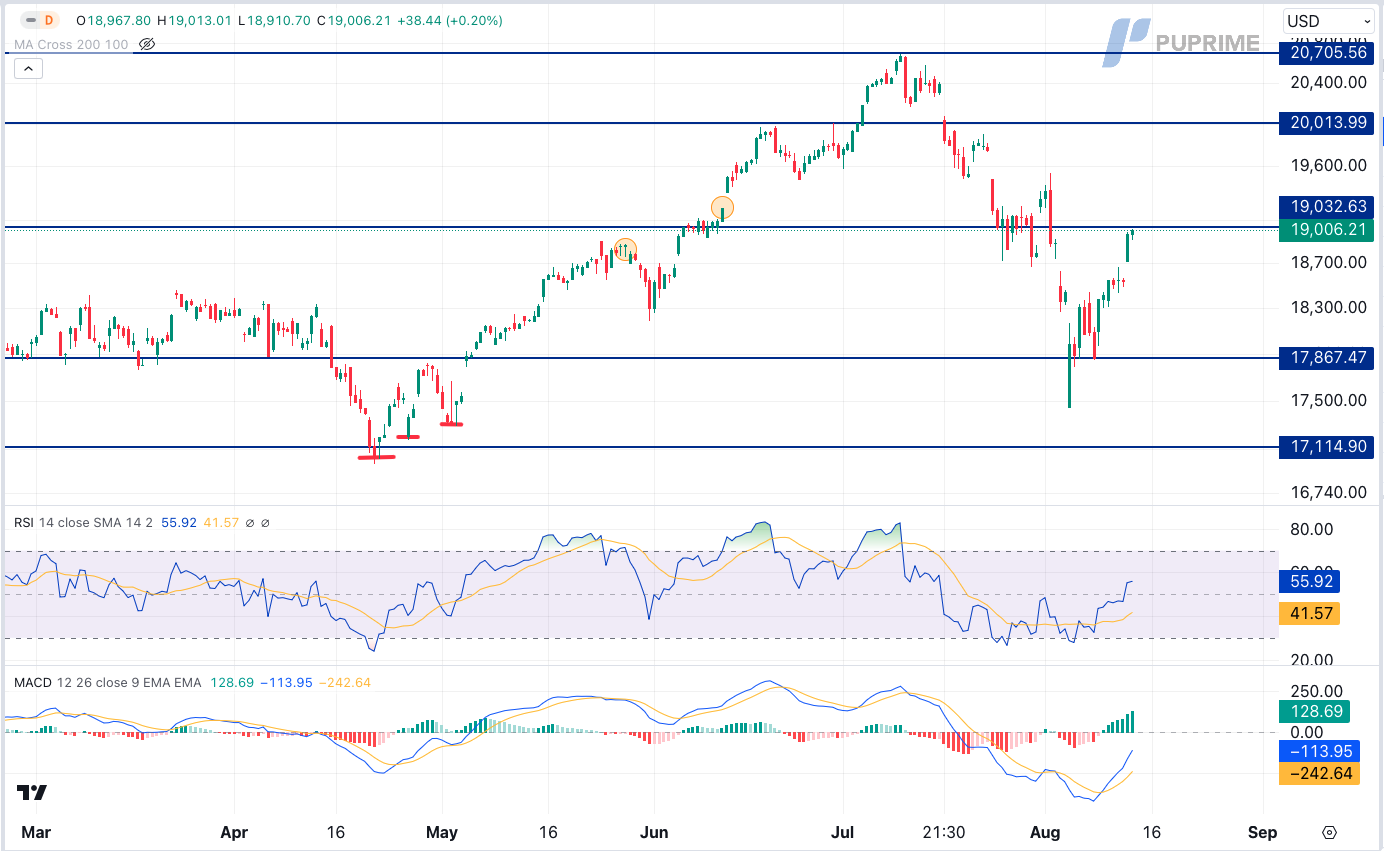
Task: Toggle MA Cross indicator visibility eye
Action: click(148, 44)
